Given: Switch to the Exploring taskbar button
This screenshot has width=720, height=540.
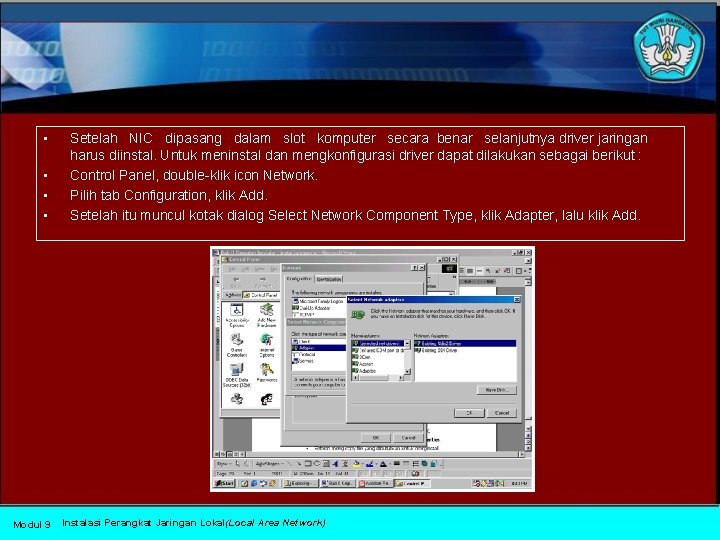Looking at the screenshot, I should (300, 484).
